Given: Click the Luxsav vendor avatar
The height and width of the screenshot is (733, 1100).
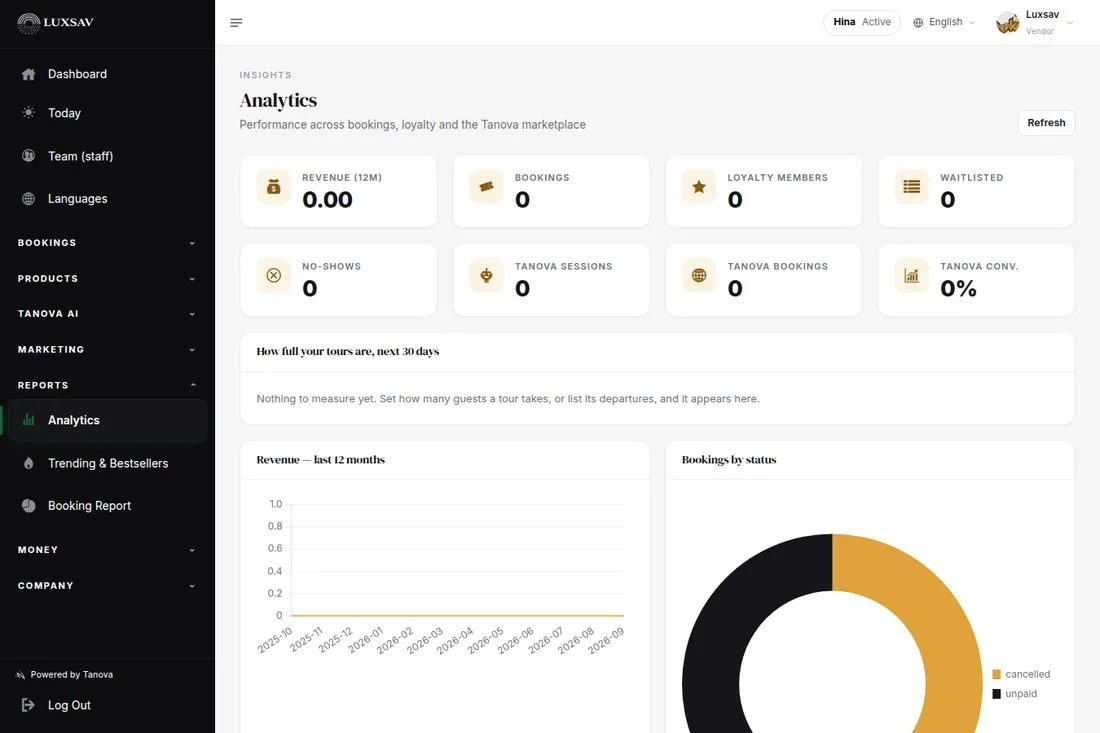Looking at the screenshot, I should pos(1007,22).
